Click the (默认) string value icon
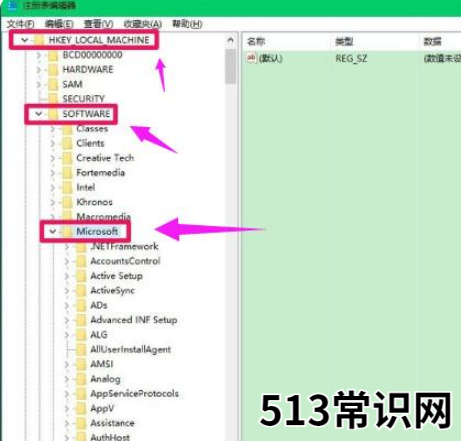 [x=251, y=58]
